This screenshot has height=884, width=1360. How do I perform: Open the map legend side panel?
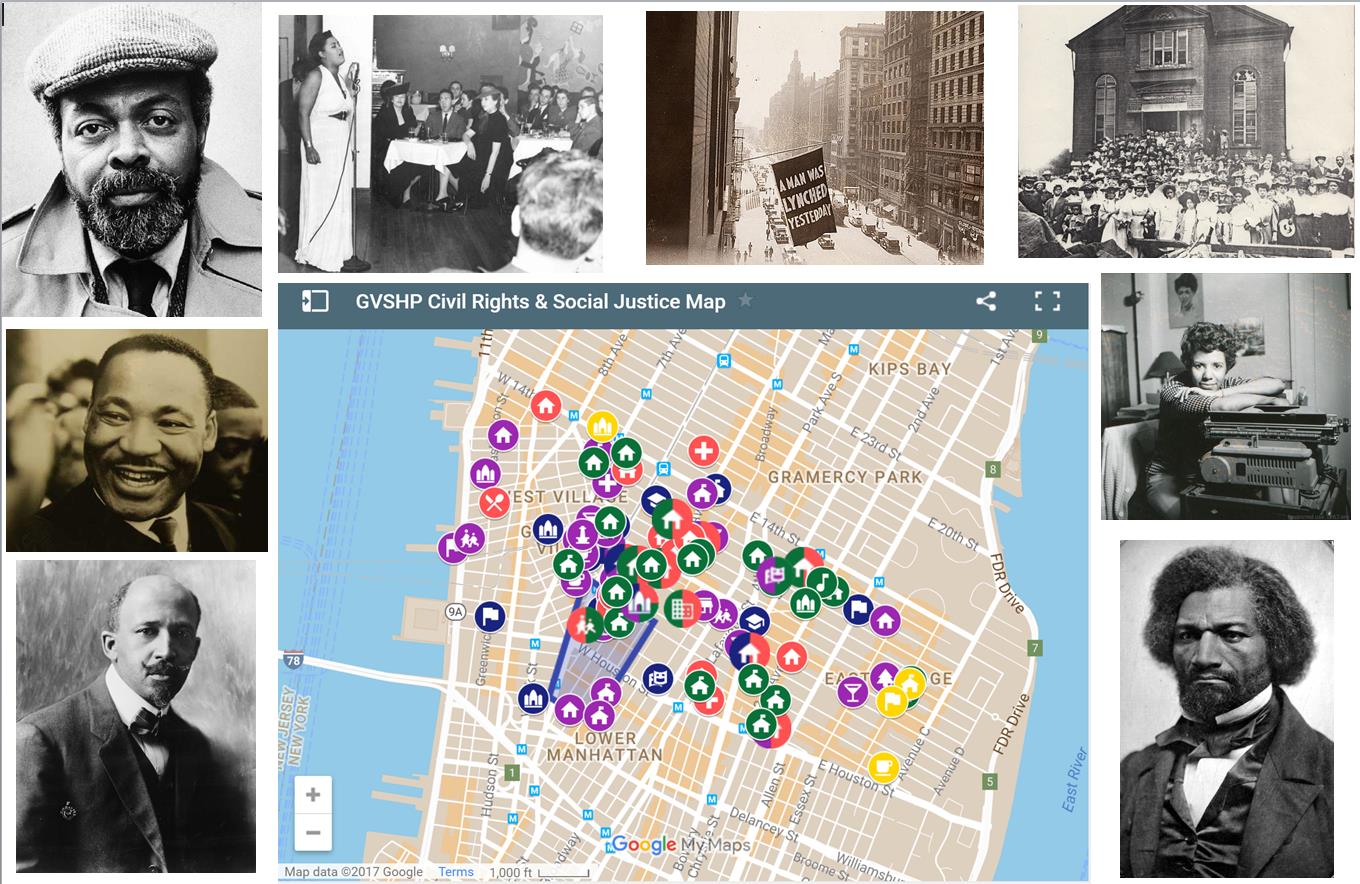tap(313, 301)
